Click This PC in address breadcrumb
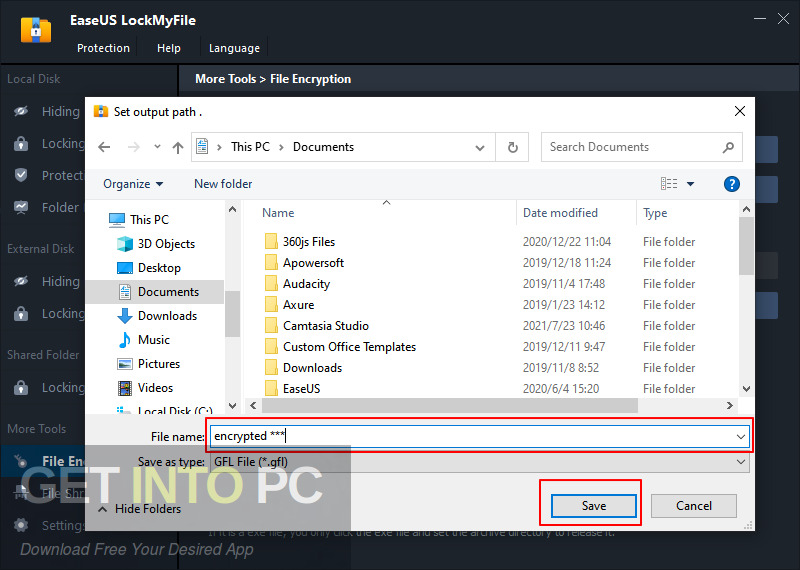Screen dimensions: 800x570 250,147
